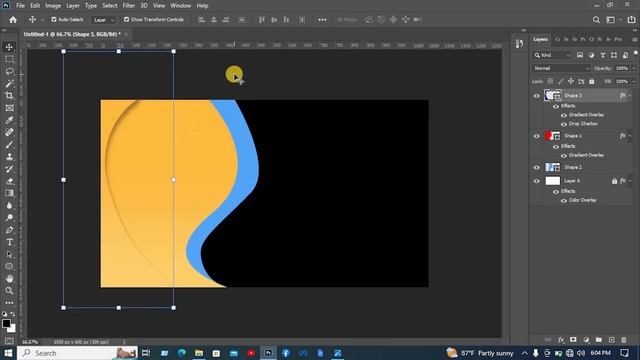
Task: Click the delete layer trash icon
Action: tap(624, 340)
